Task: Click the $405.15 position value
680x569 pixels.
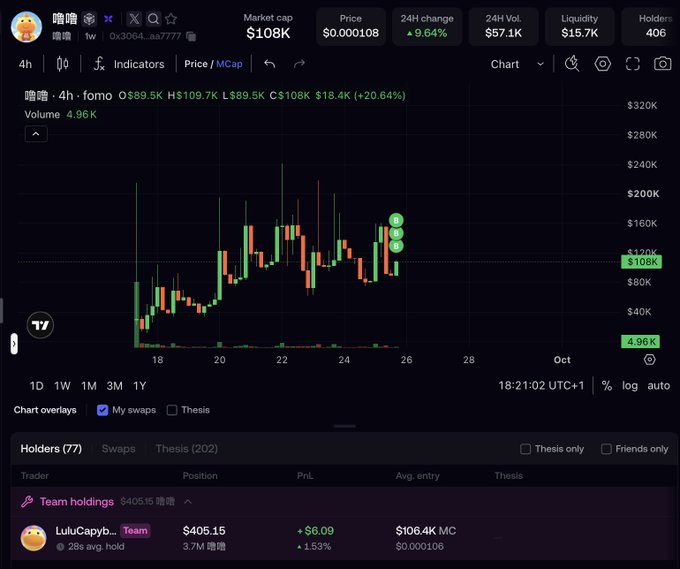Action: 204,530
